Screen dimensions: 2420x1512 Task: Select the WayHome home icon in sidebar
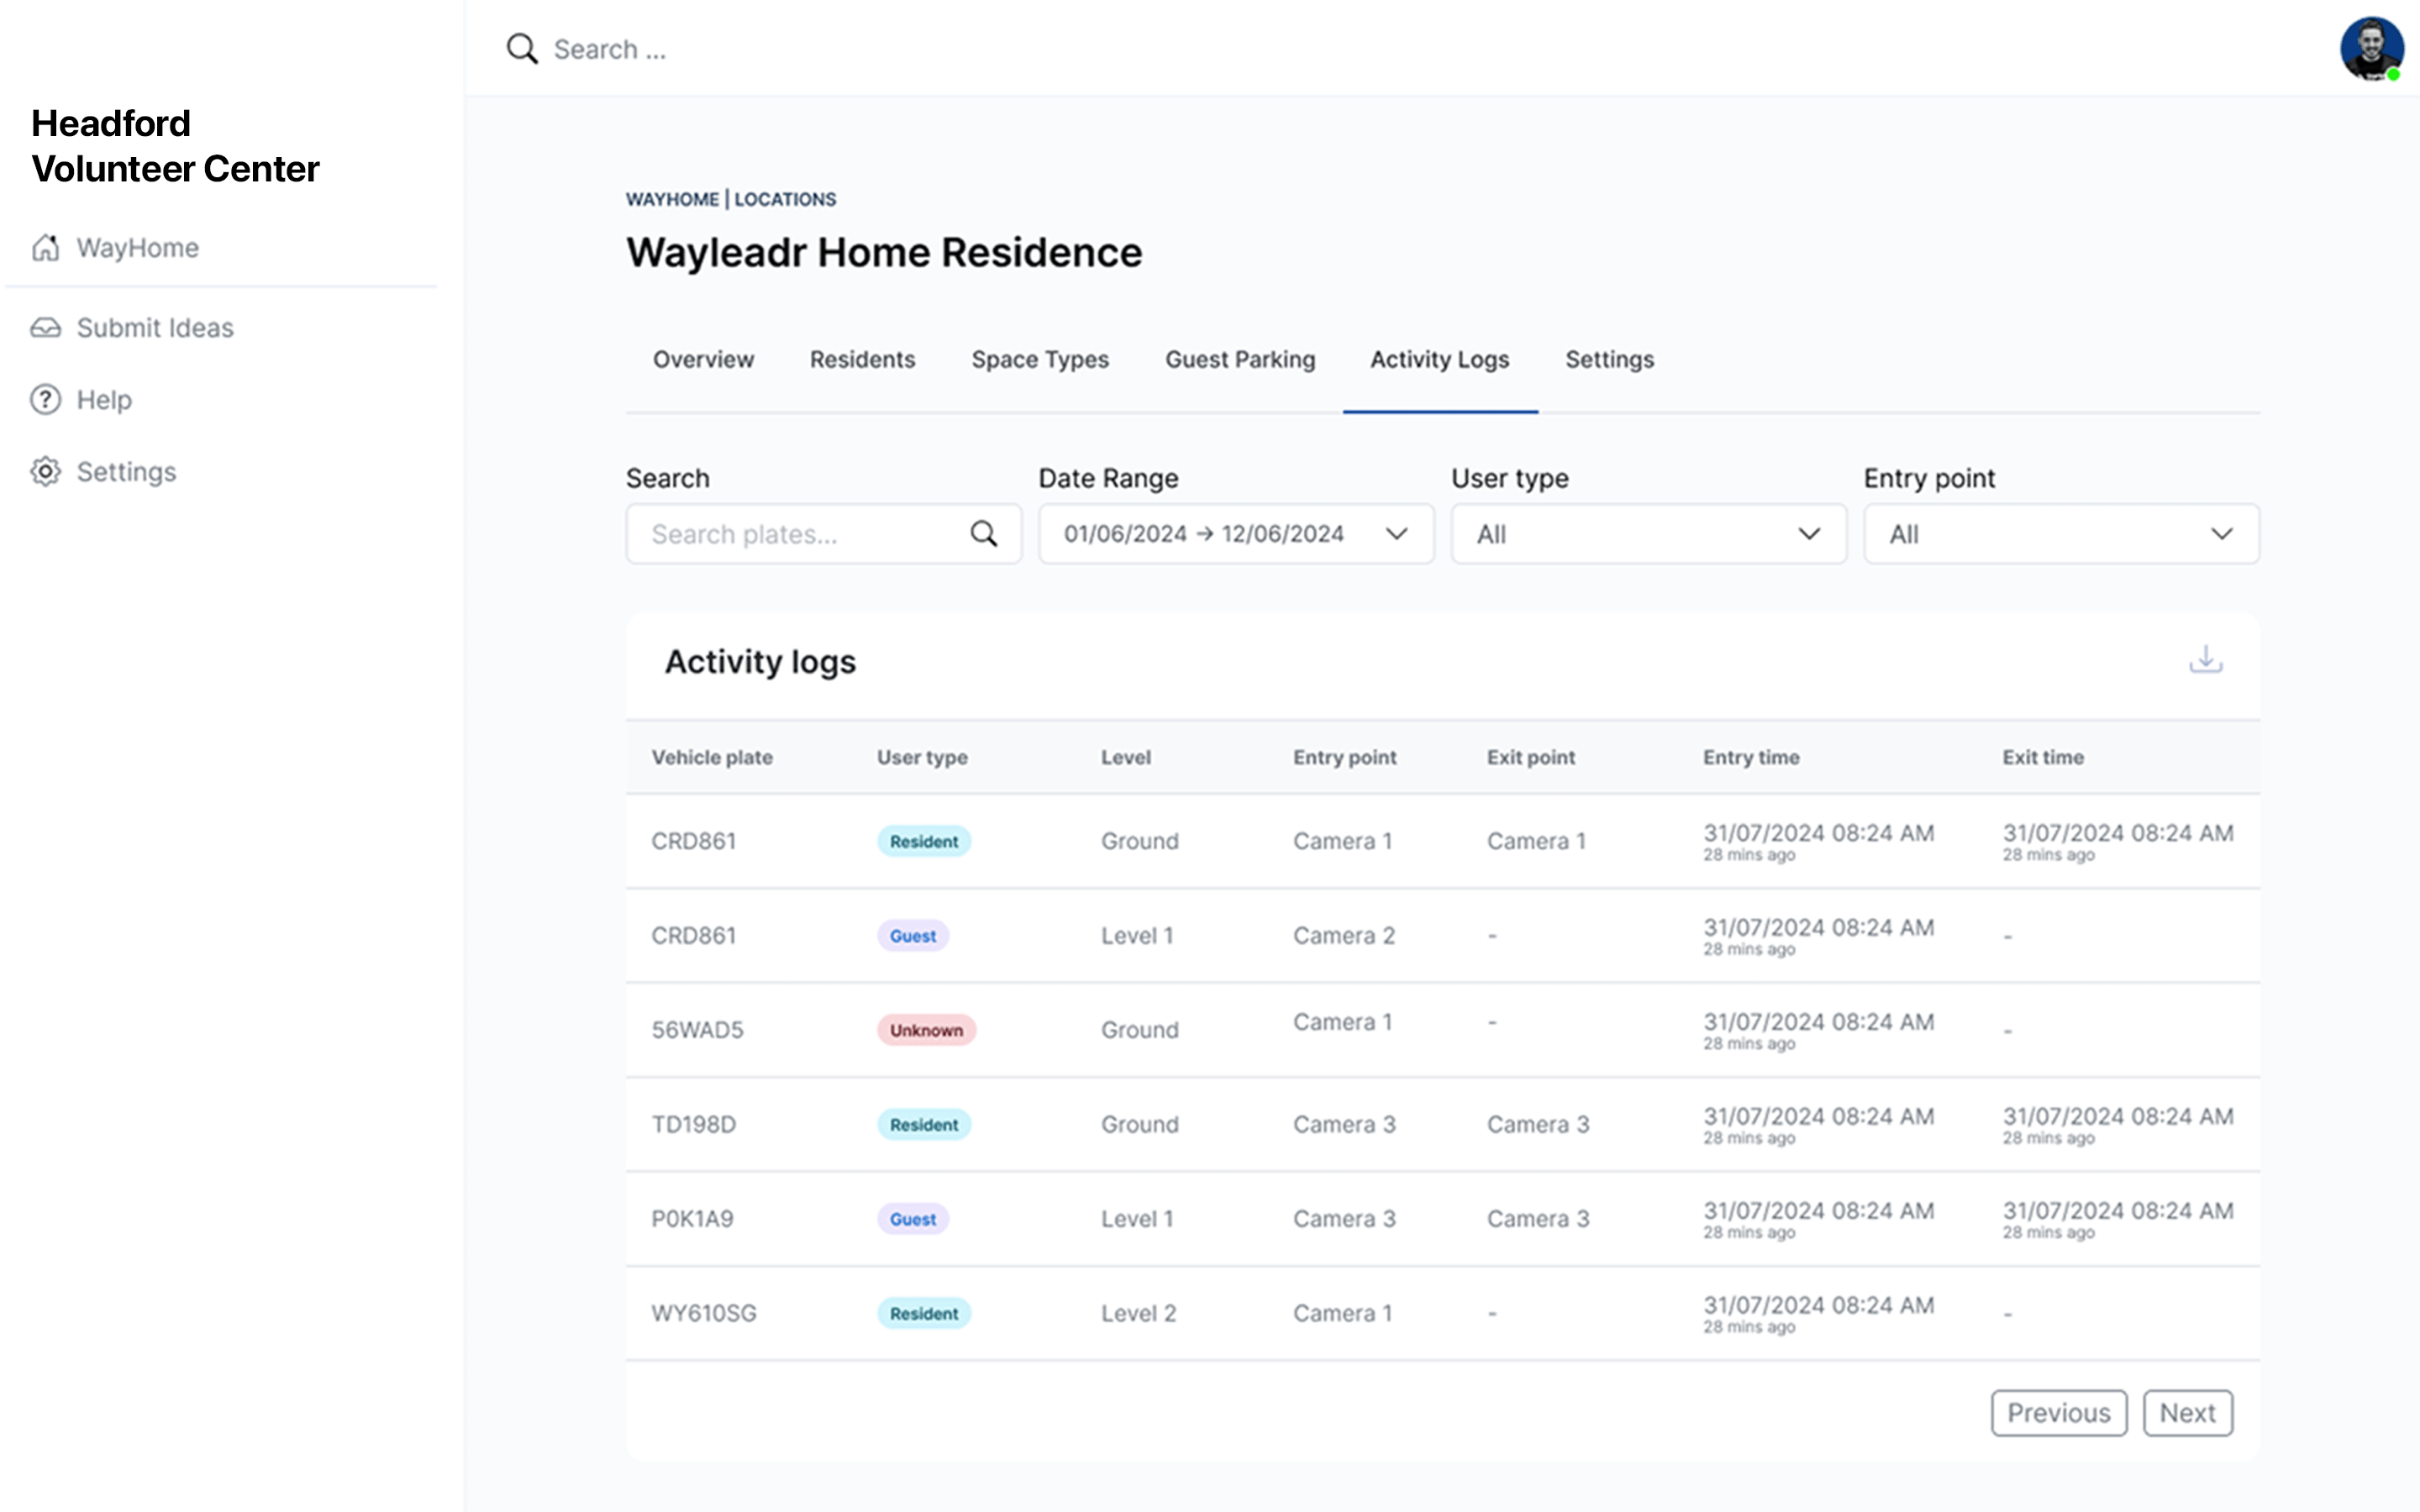click(45, 247)
